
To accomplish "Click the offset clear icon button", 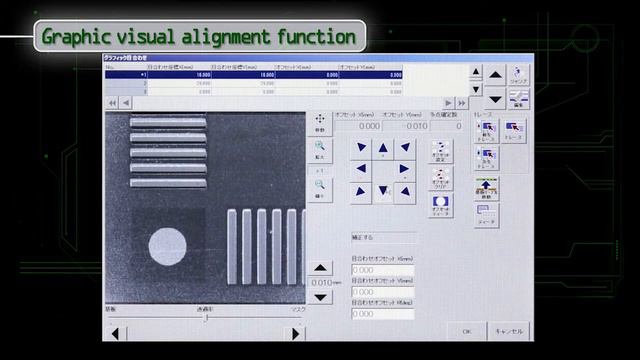I will tap(440, 178).
